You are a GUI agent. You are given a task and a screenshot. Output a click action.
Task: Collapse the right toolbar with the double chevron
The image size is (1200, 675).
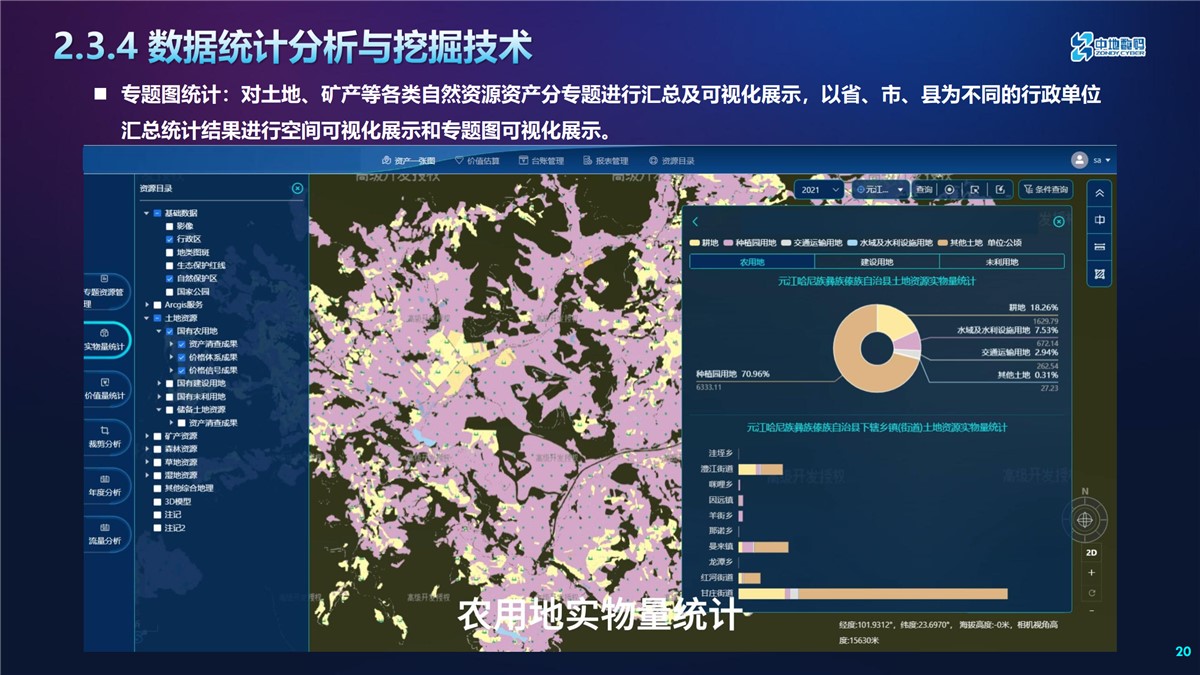1099,193
